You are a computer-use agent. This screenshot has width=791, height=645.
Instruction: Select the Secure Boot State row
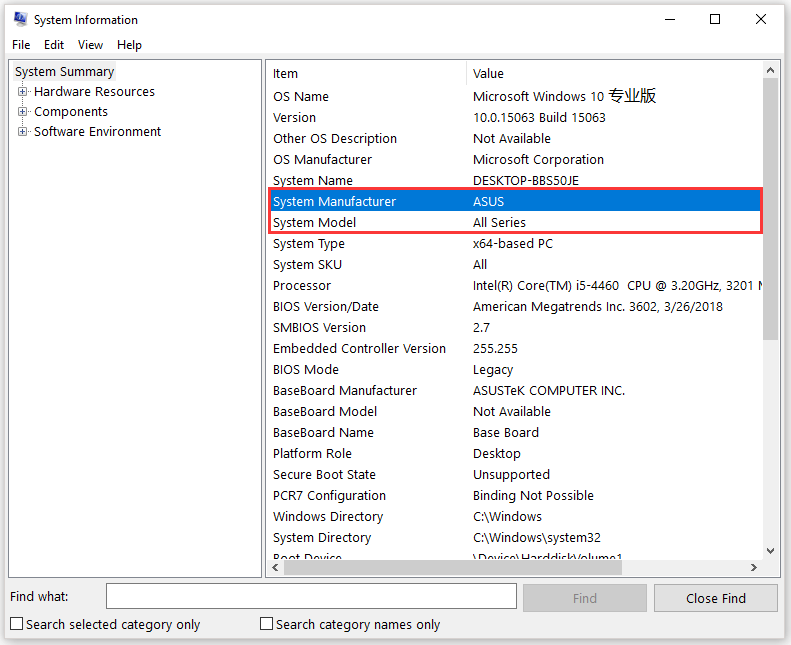click(515, 475)
